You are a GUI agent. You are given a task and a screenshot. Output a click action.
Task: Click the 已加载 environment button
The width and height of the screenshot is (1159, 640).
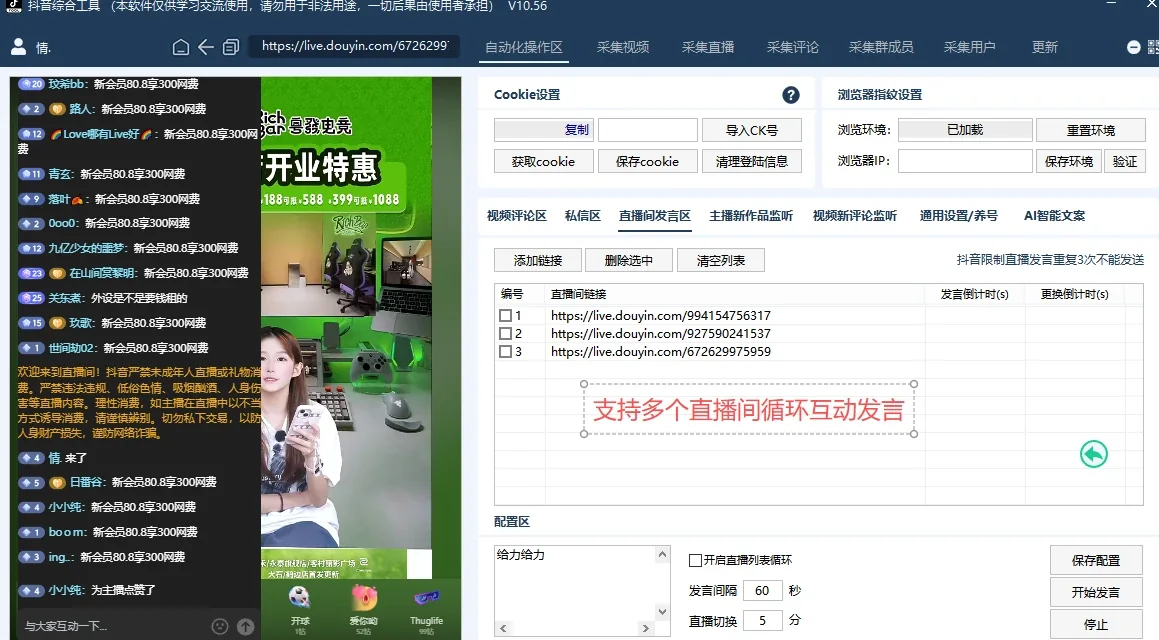coord(965,130)
